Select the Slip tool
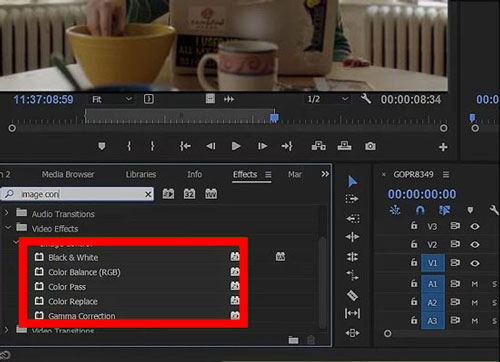 click(x=352, y=313)
